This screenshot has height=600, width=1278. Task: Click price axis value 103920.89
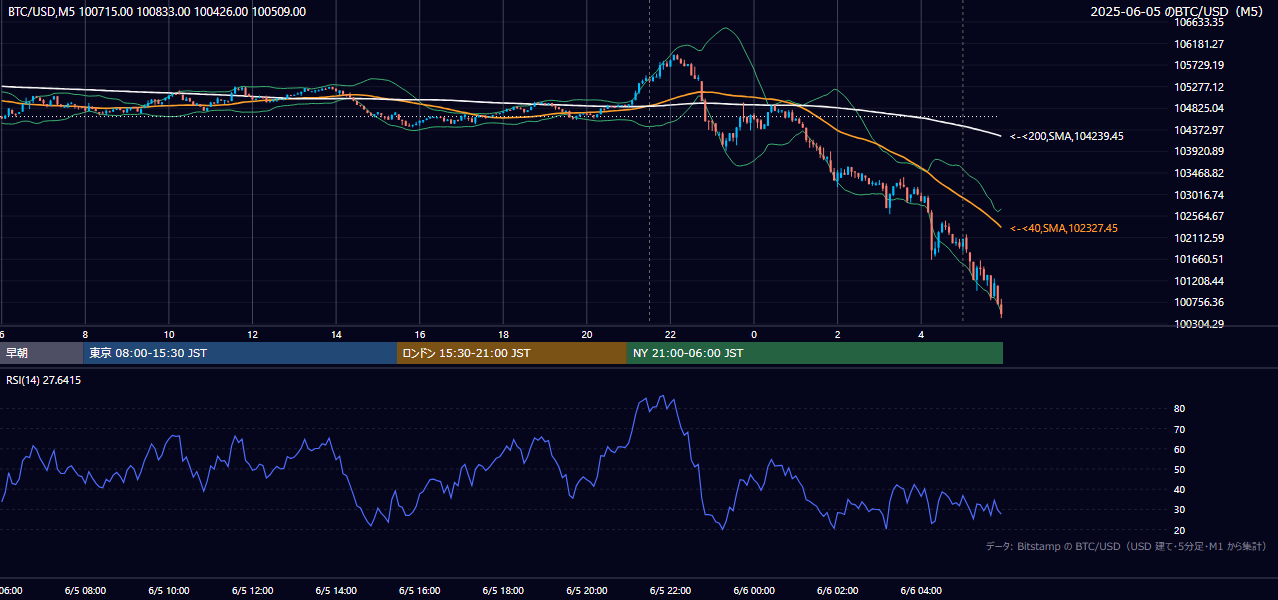[x=1199, y=151]
